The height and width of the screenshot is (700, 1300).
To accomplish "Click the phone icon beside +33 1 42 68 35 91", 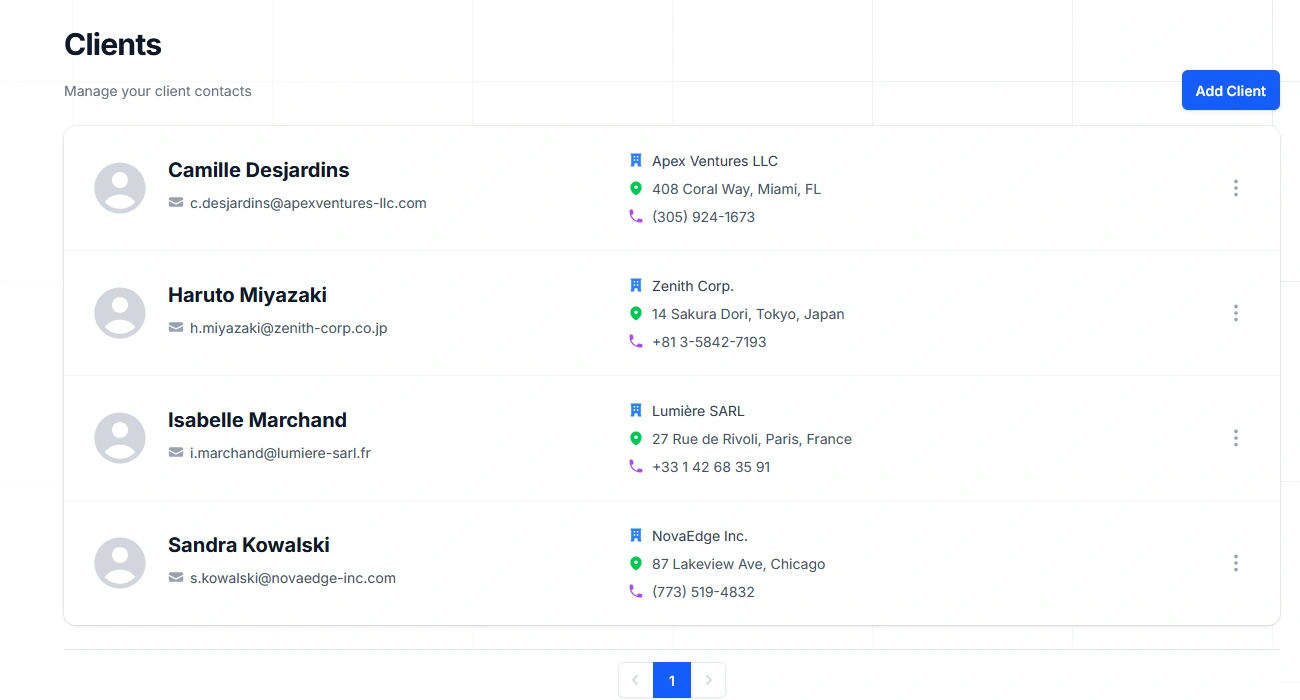I will pos(636,466).
